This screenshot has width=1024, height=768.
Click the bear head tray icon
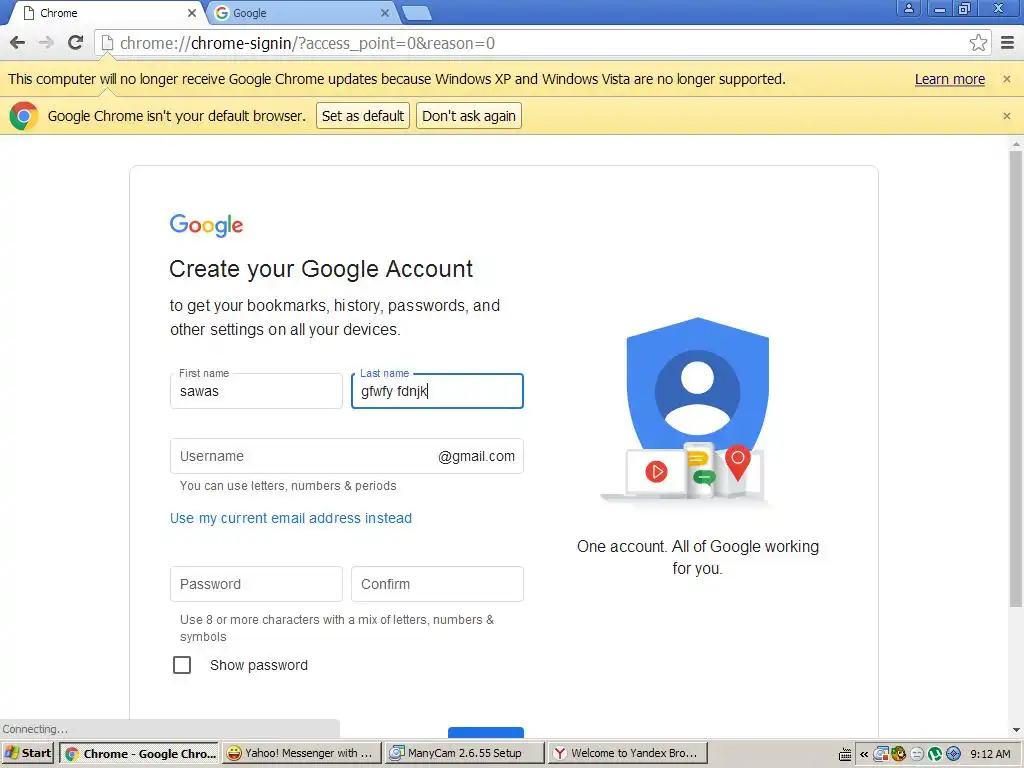point(899,754)
